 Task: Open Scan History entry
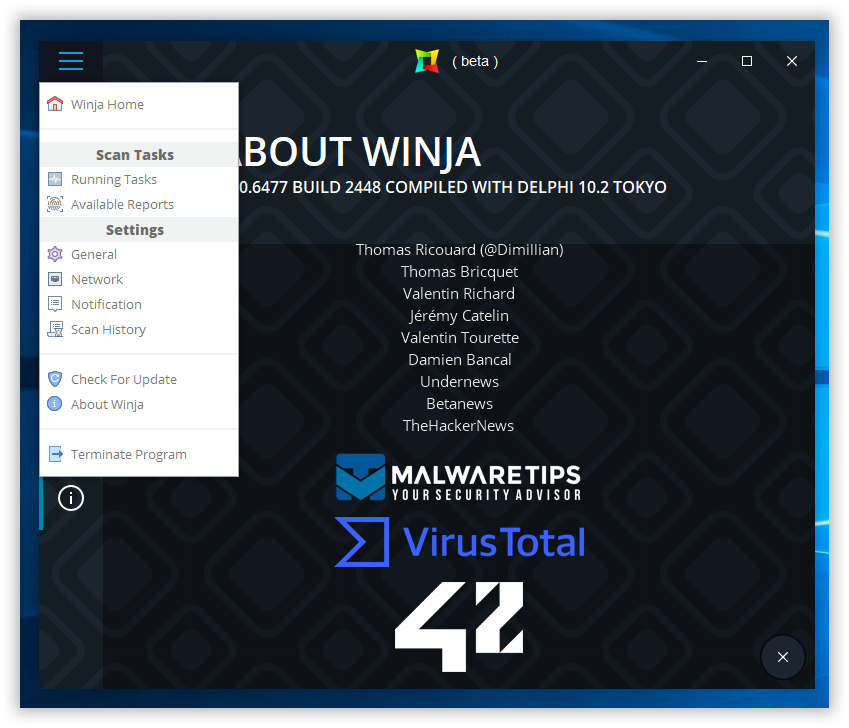click(139, 329)
